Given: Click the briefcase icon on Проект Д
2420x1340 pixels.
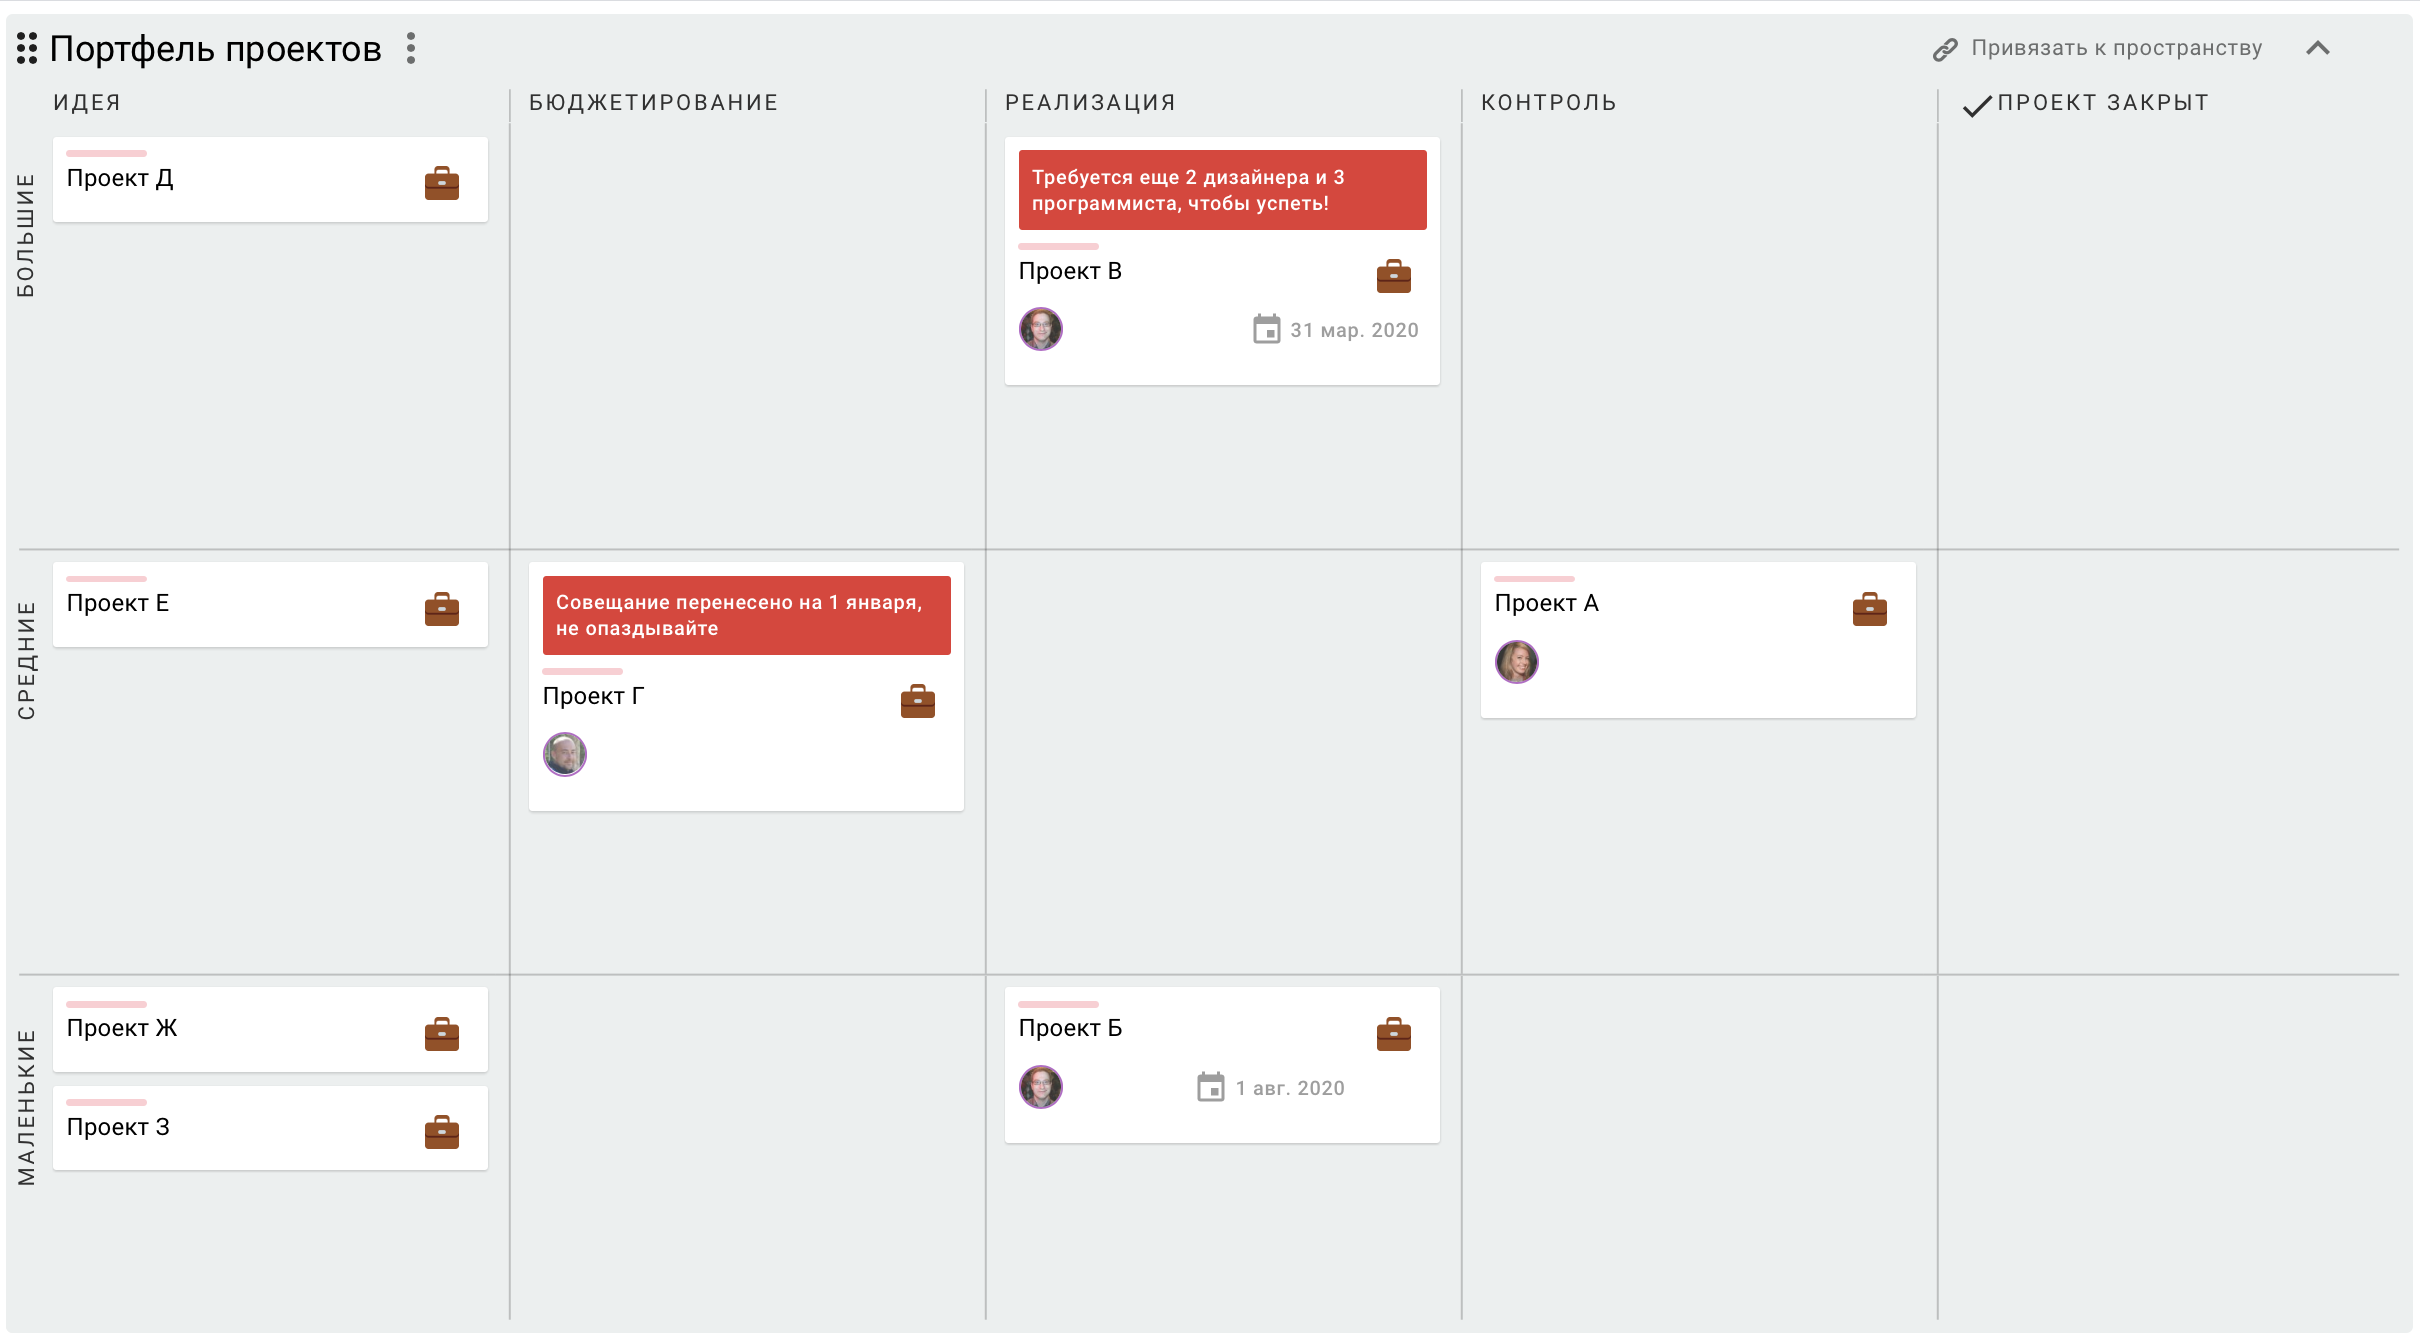Looking at the screenshot, I should coord(441,183).
